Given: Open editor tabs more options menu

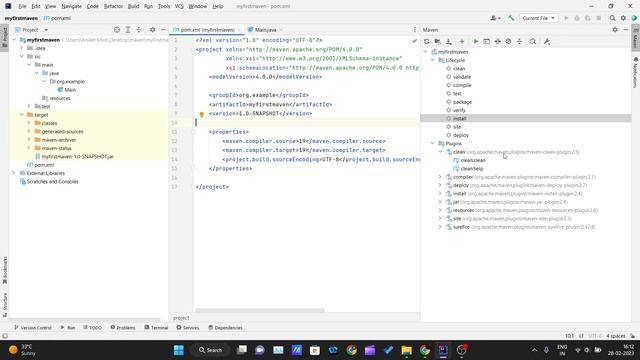Looking at the screenshot, I should pyautogui.click(x=415, y=30).
